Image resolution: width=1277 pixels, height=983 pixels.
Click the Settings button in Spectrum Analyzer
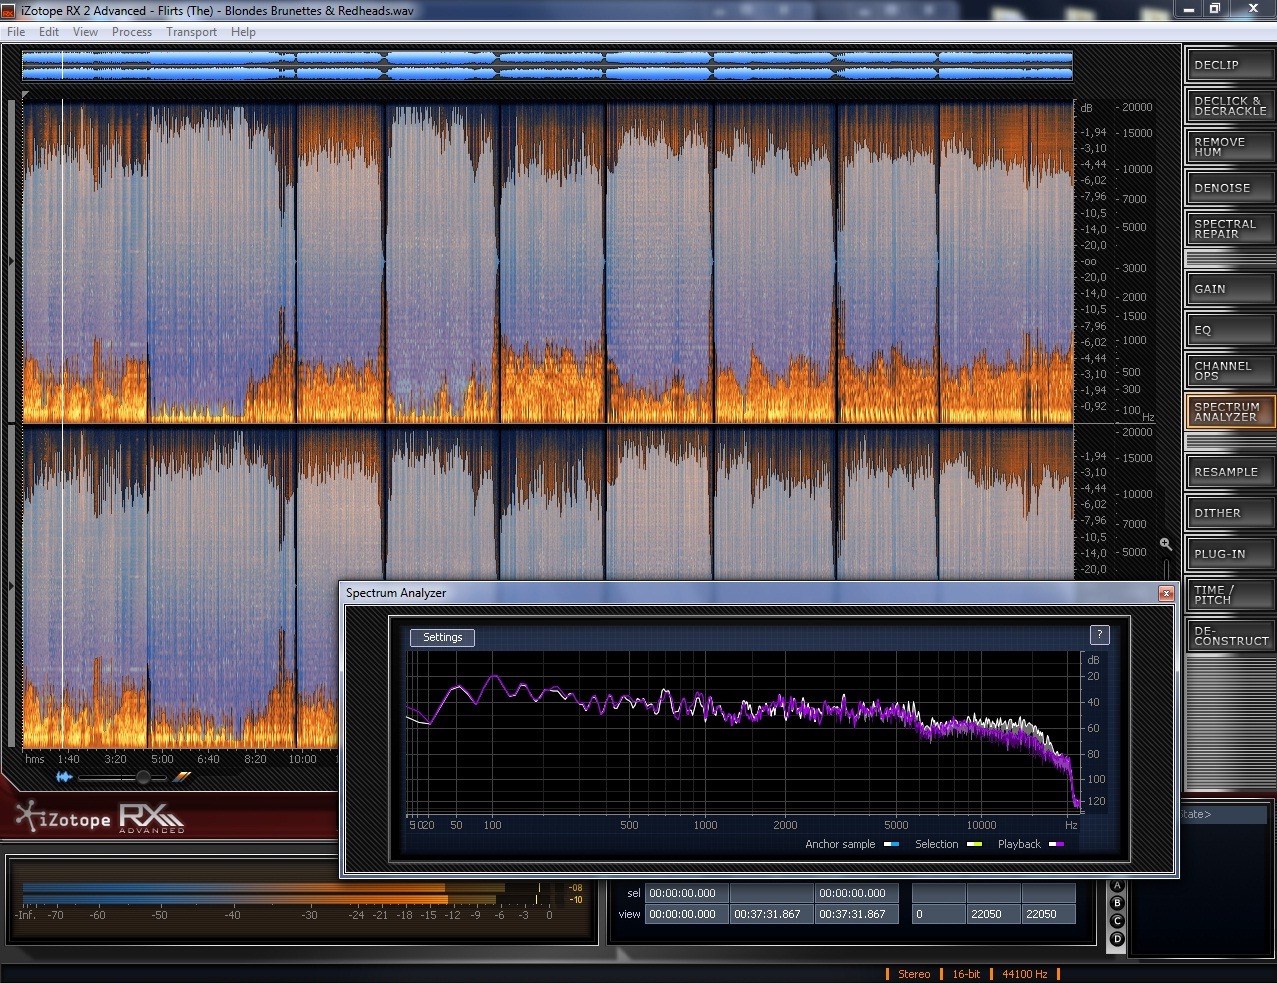click(442, 637)
